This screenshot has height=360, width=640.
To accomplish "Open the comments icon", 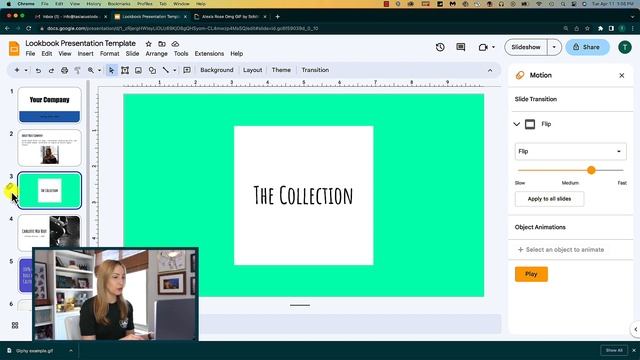I will (x=461, y=47).
